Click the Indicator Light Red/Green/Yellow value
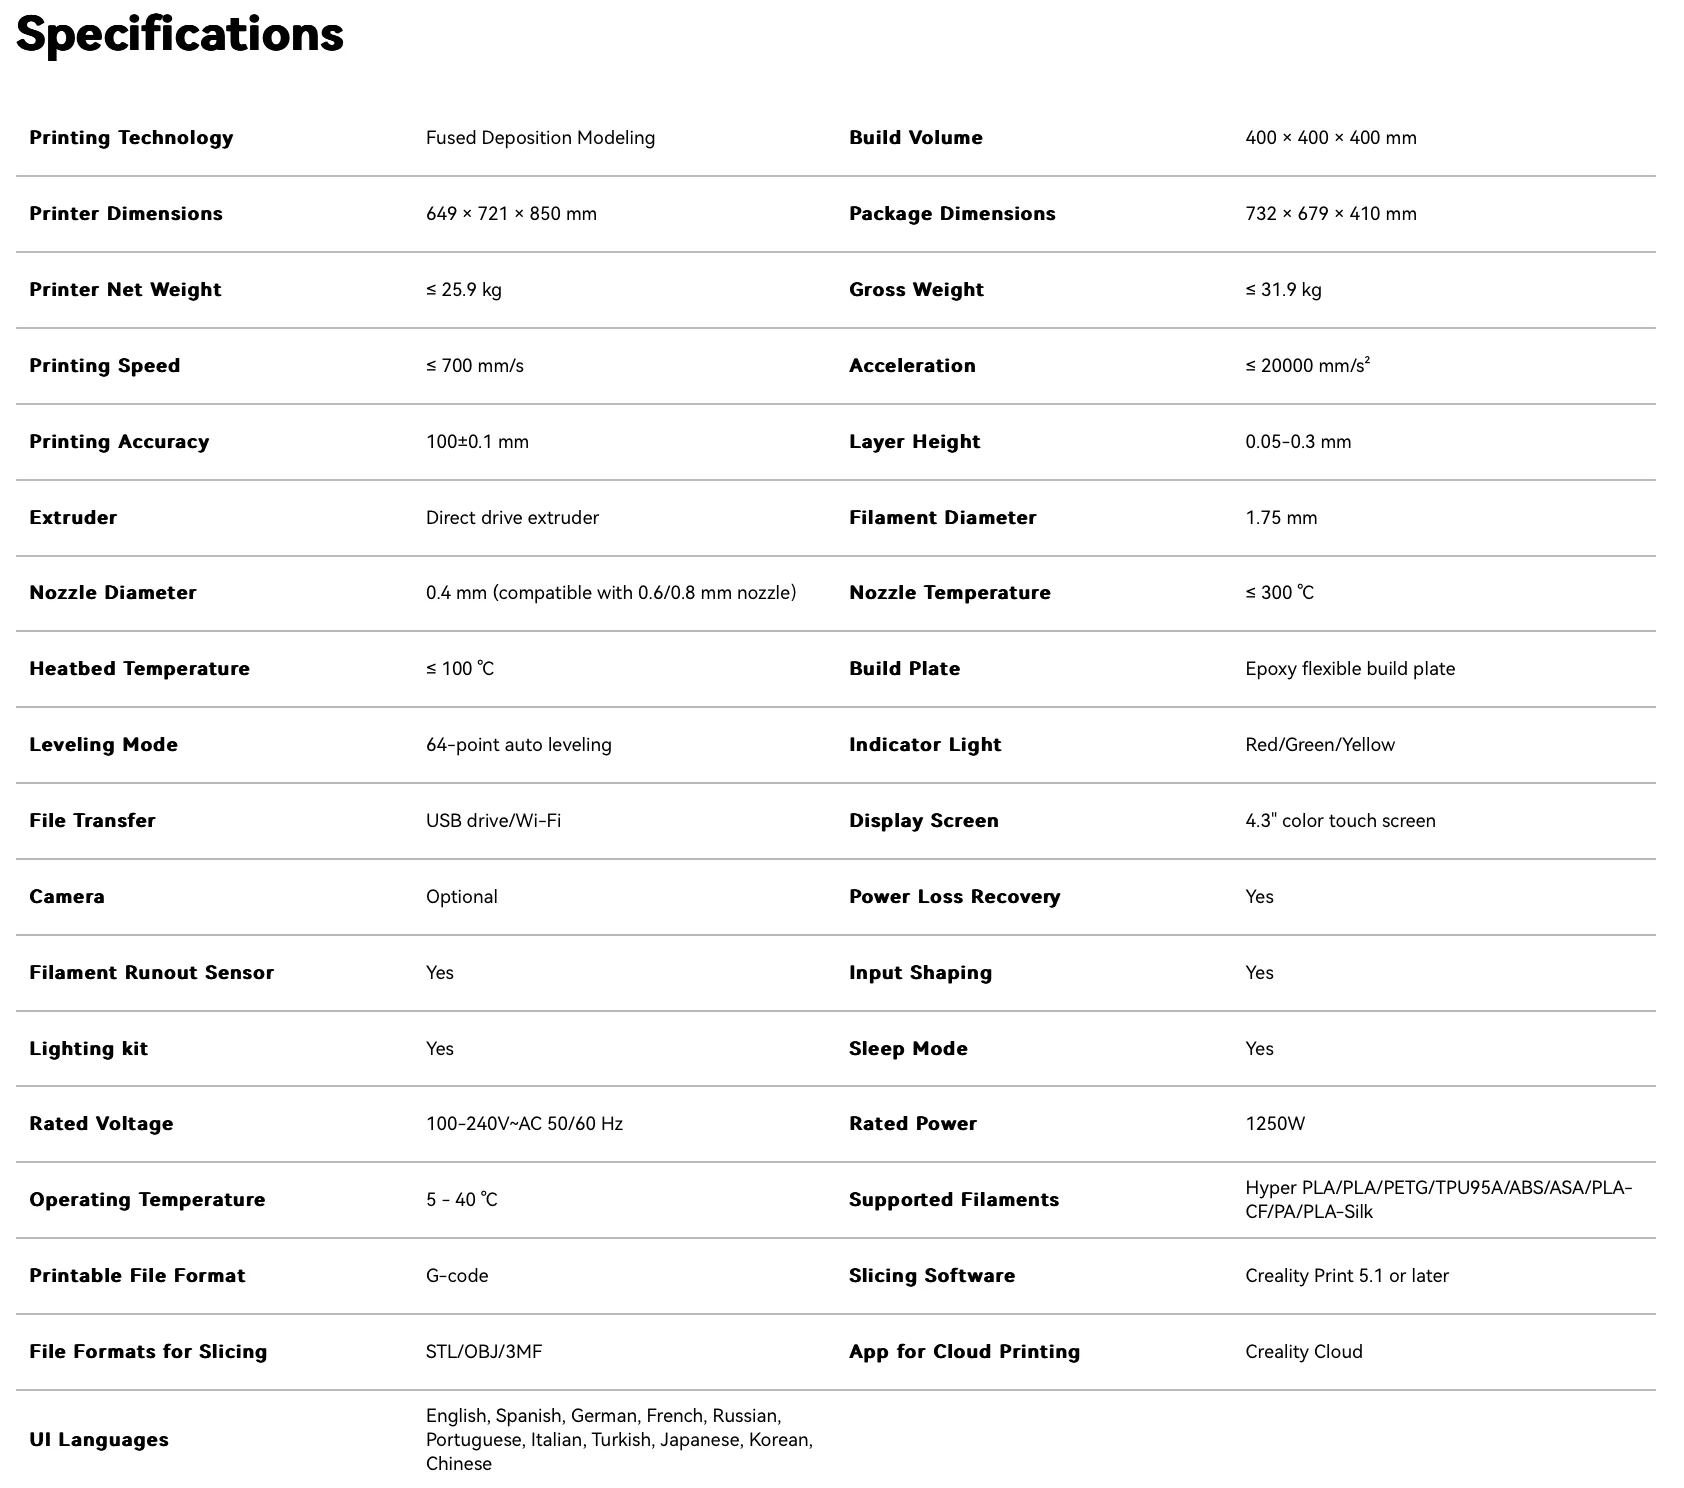1684x1488 pixels. (x=1319, y=745)
